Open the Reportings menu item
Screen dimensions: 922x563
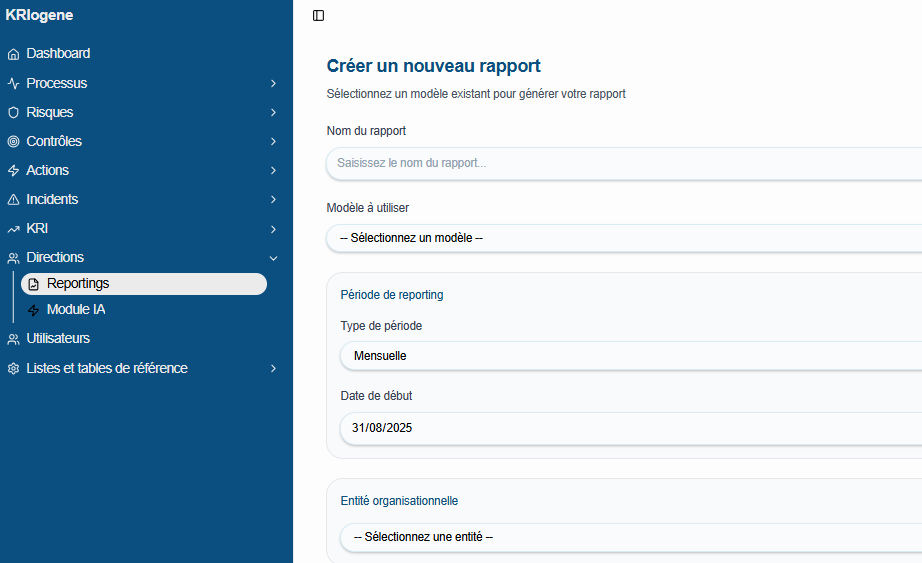(x=143, y=284)
